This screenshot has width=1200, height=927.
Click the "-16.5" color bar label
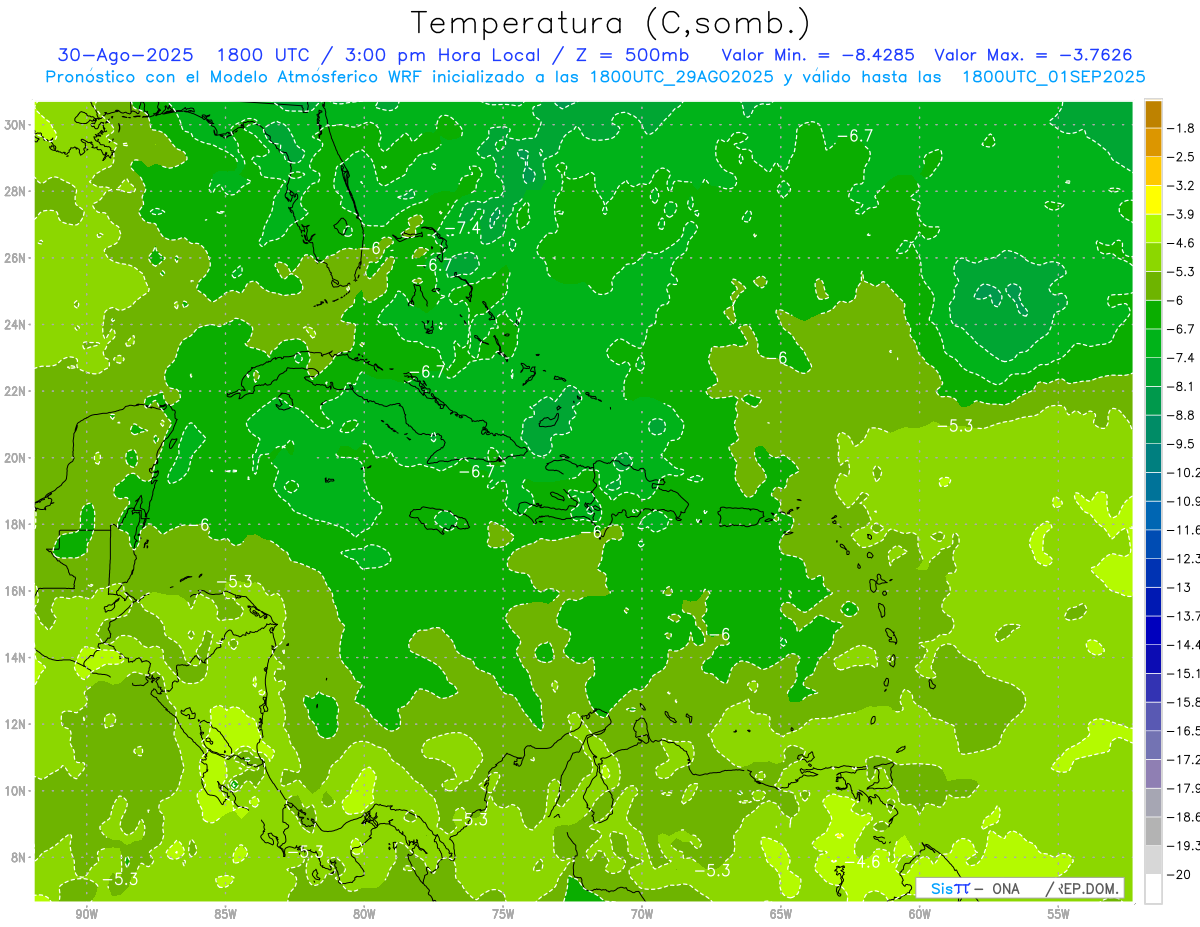(1184, 732)
